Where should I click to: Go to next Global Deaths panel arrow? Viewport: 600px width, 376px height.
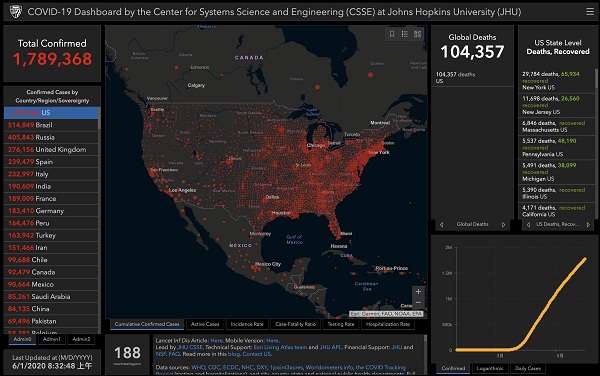pyautogui.click(x=504, y=225)
